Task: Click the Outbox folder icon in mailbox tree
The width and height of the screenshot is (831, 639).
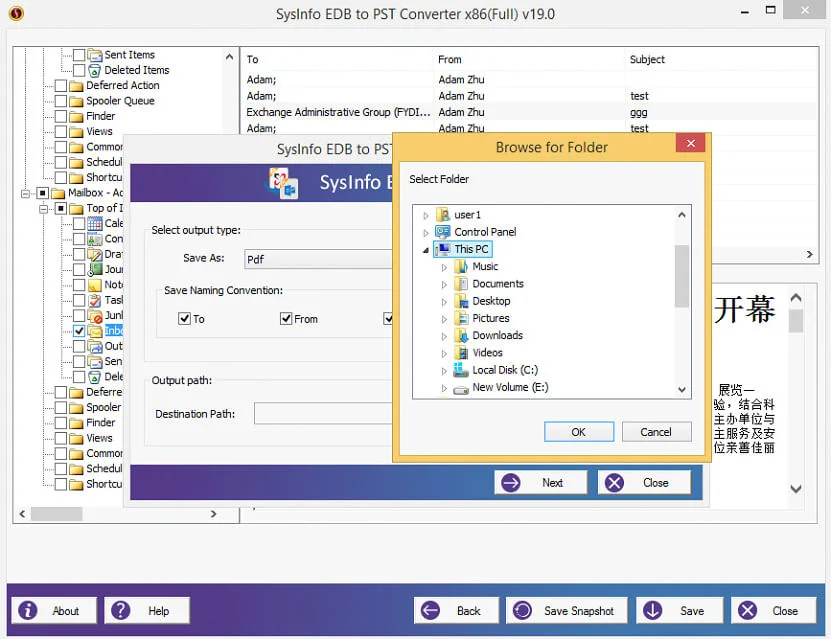Action: click(x=95, y=347)
